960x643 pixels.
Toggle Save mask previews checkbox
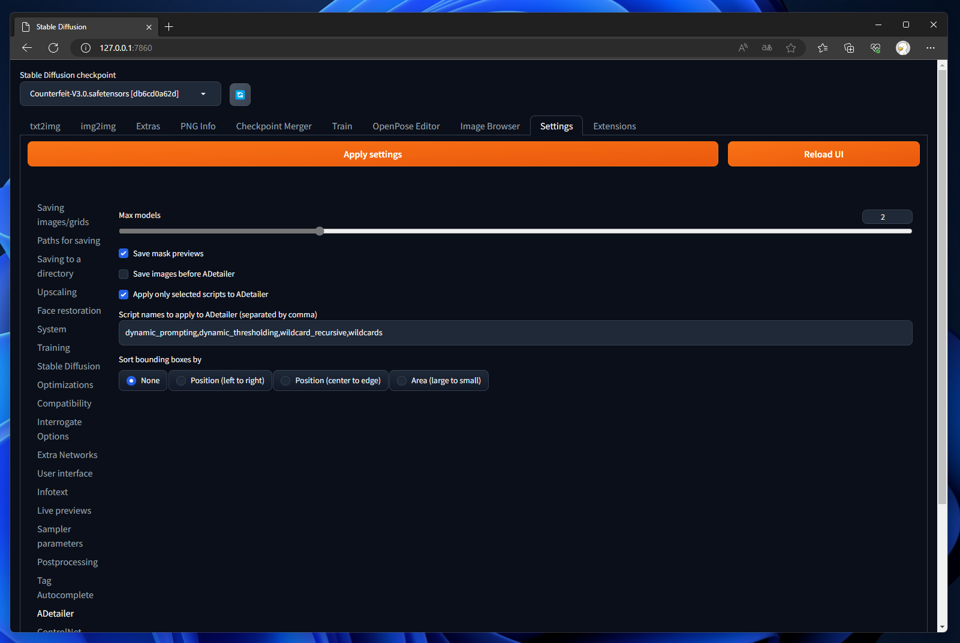click(124, 254)
